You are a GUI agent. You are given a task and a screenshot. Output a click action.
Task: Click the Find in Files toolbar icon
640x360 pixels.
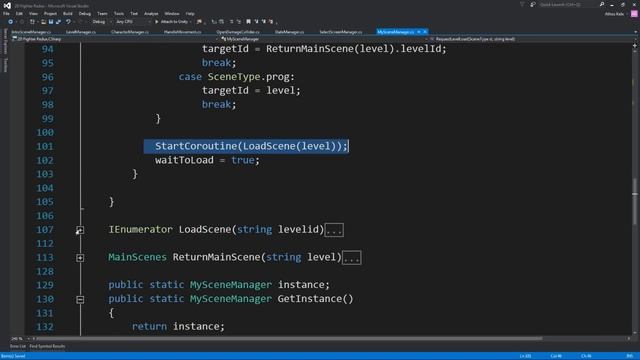[x=199, y=22]
